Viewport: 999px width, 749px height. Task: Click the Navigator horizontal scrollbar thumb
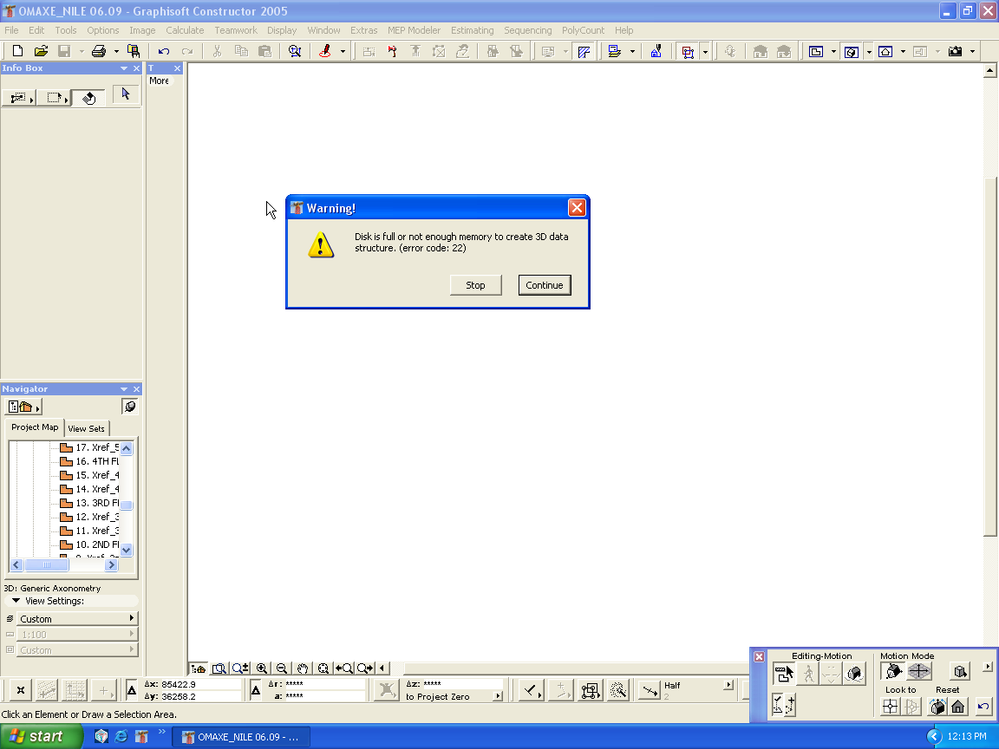(x=46, y=564)
